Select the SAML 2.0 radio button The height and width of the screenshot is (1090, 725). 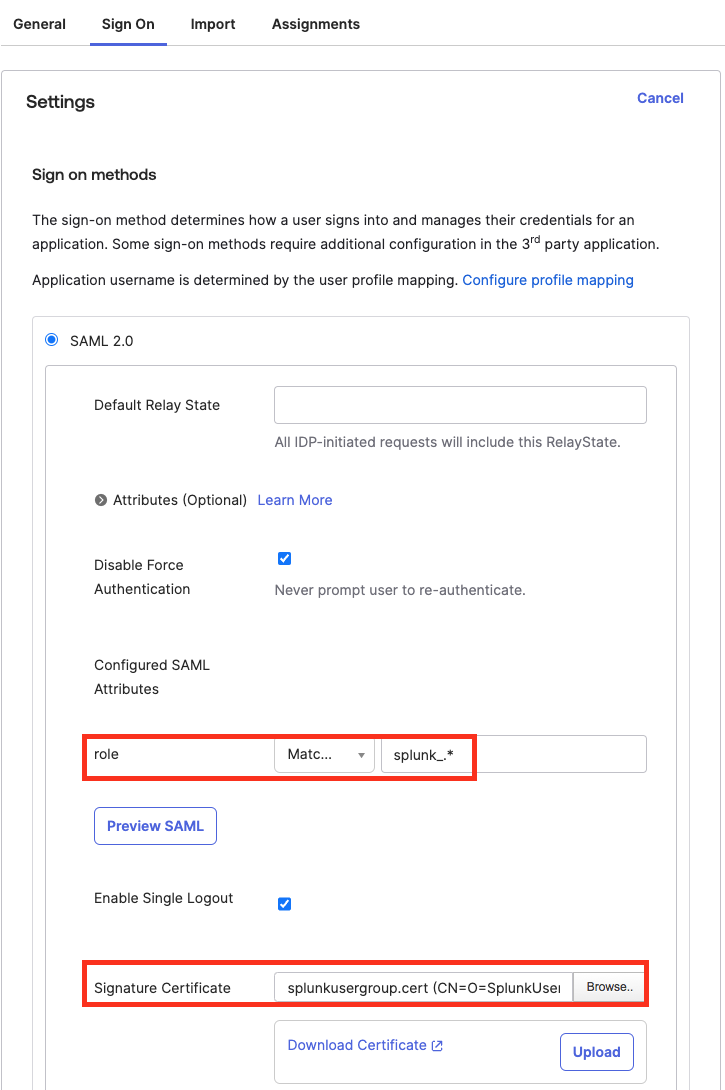point(51,340)
